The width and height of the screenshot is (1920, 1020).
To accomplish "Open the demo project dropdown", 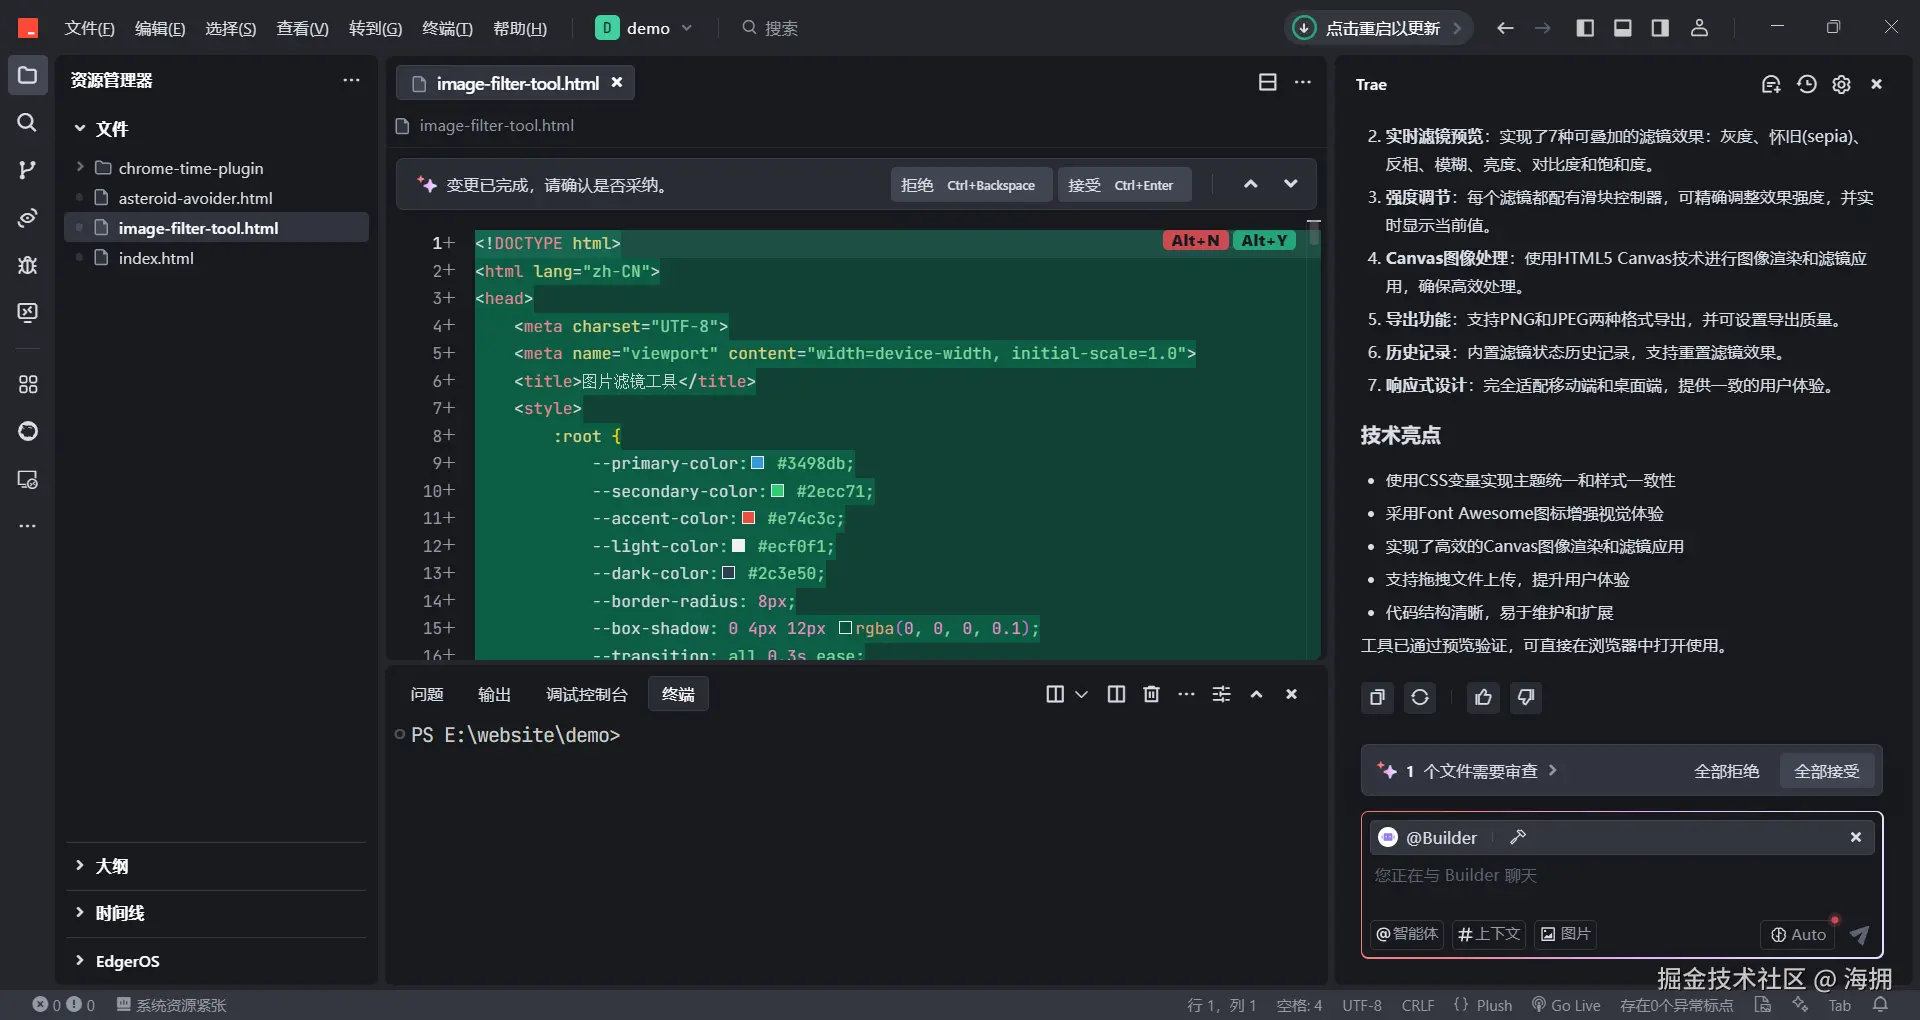I will tap(644, 28).
